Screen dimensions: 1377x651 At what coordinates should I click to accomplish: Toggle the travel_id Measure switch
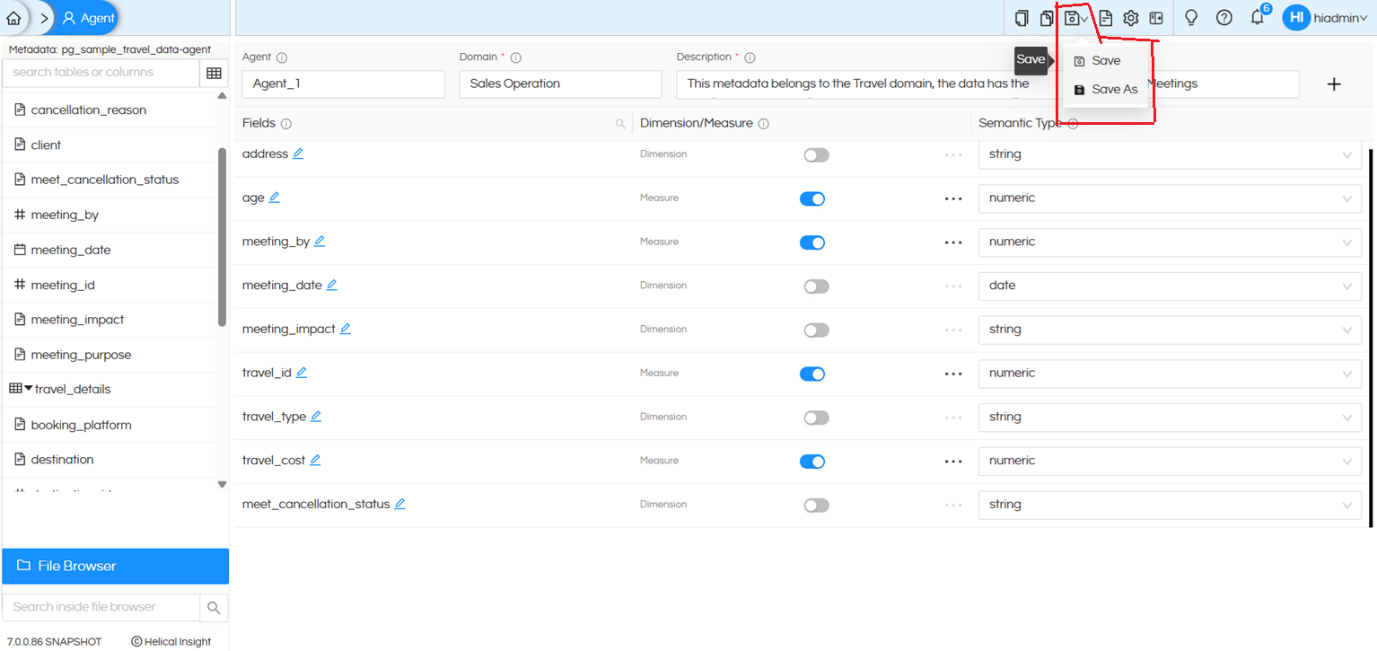812,374
